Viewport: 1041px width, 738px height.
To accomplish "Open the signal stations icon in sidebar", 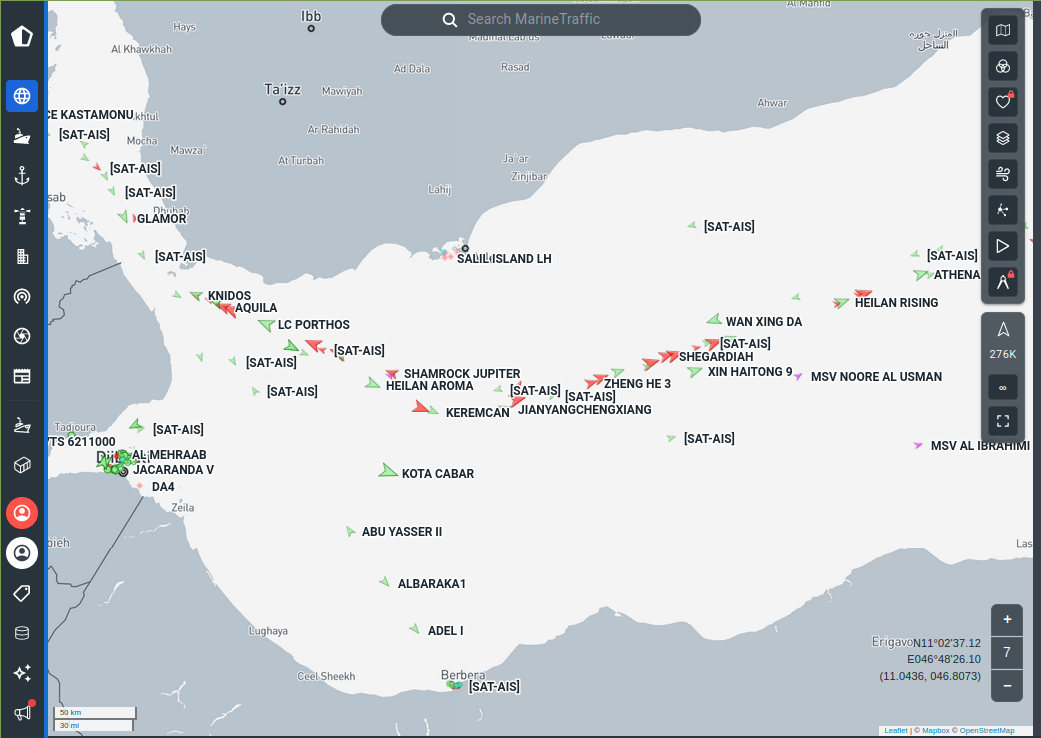I will (x=22, y=296).
